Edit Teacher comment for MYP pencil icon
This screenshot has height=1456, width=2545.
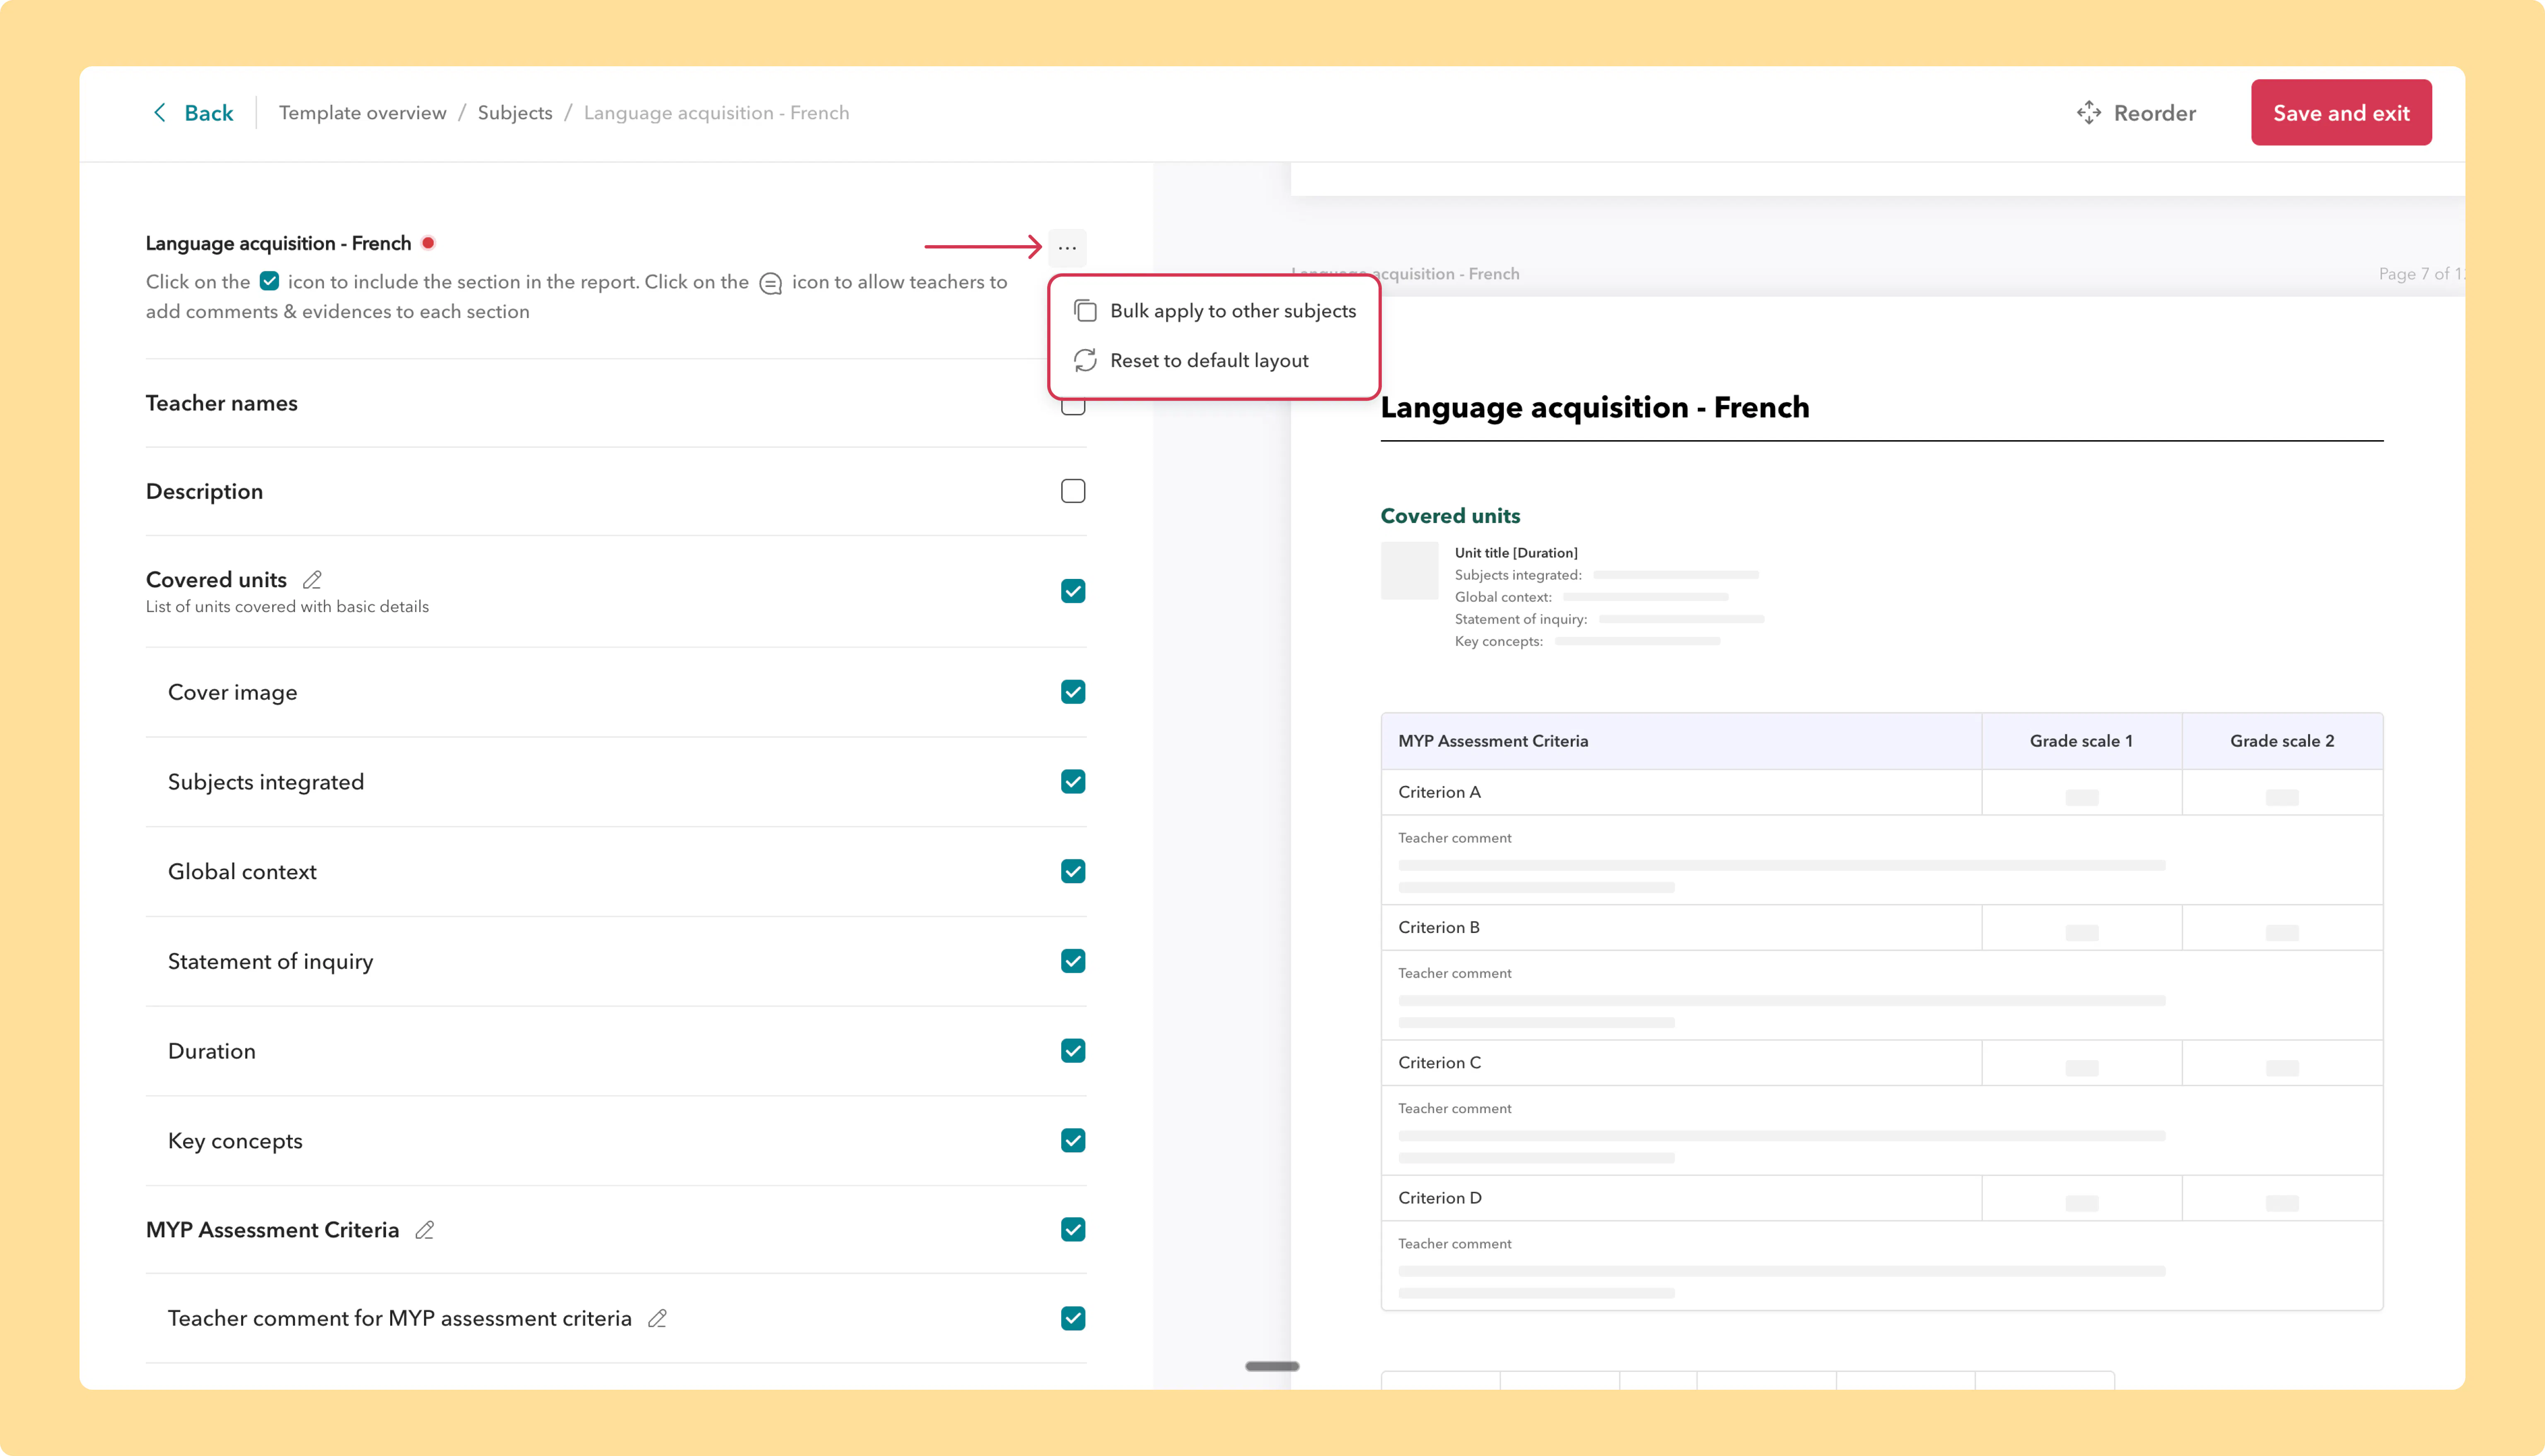(657, 1319)
